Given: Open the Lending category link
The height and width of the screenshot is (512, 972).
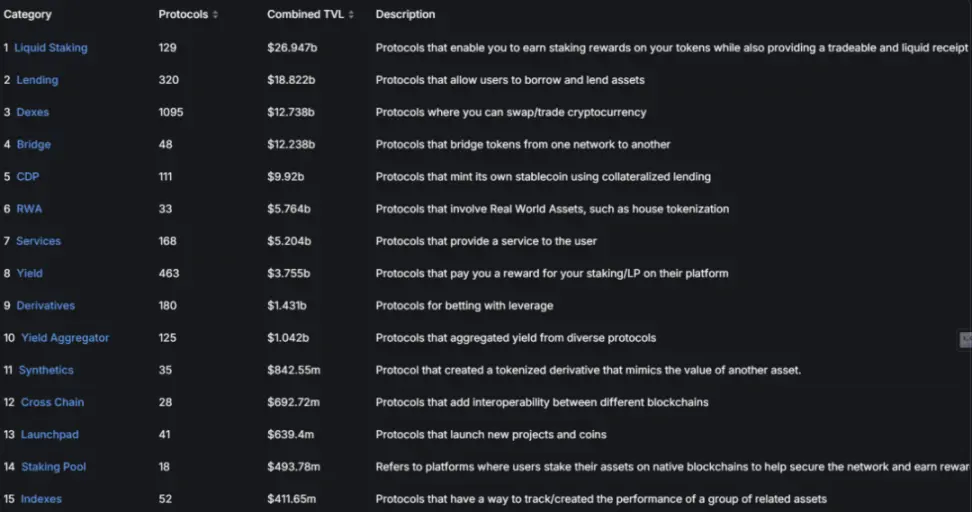Looking at the screenshot, I should (x=37, y=80).
